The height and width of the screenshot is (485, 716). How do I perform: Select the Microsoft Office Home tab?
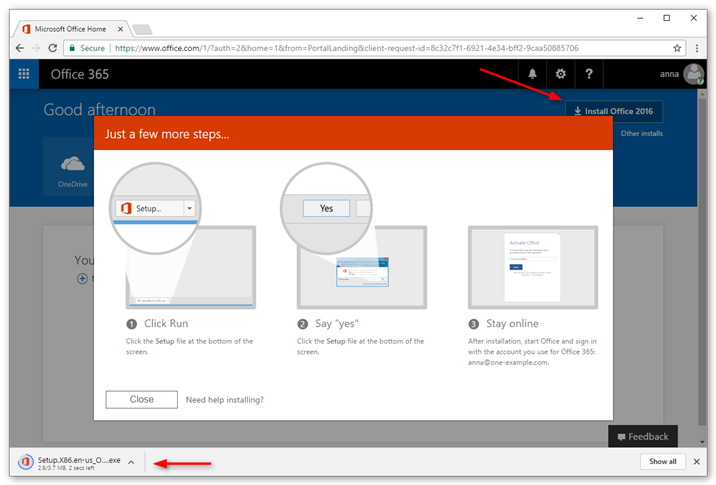pyautogui.click(x=71, y=29)
